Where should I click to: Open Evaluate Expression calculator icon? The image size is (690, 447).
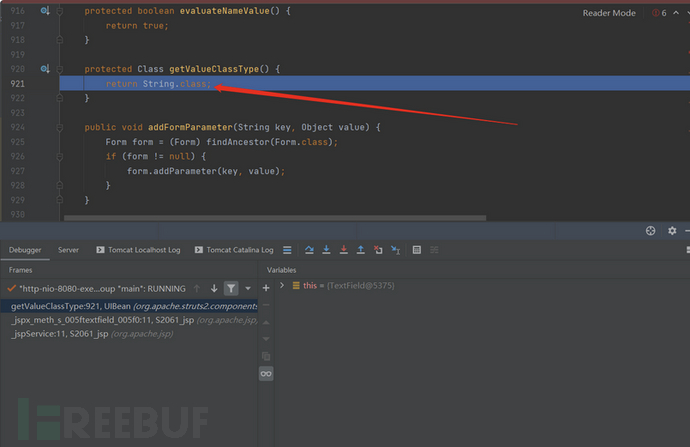[417, 250]
